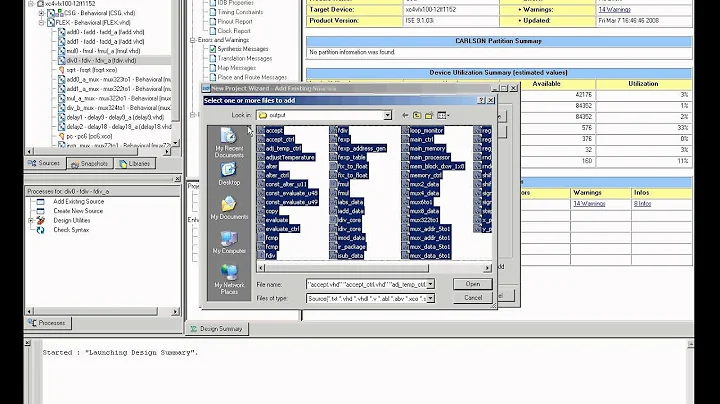Open My Documents in the places bar

pyautogui.click(x=229, y=208)
